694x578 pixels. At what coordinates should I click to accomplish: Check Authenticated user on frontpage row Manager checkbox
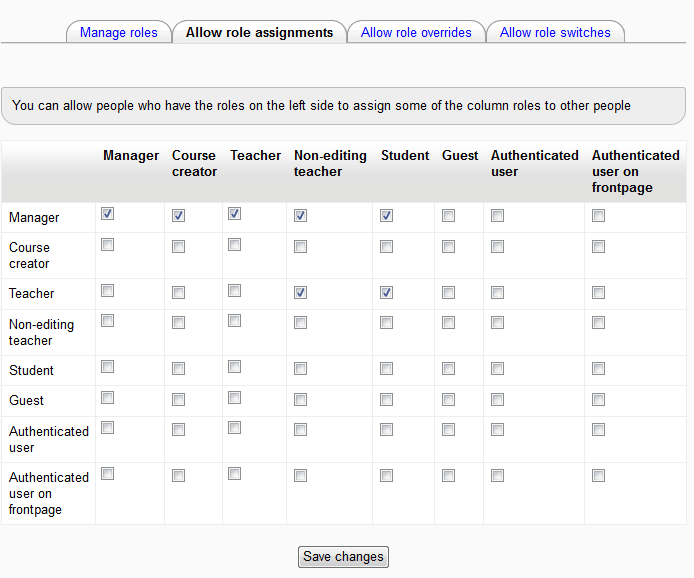[x=108, y=474]
